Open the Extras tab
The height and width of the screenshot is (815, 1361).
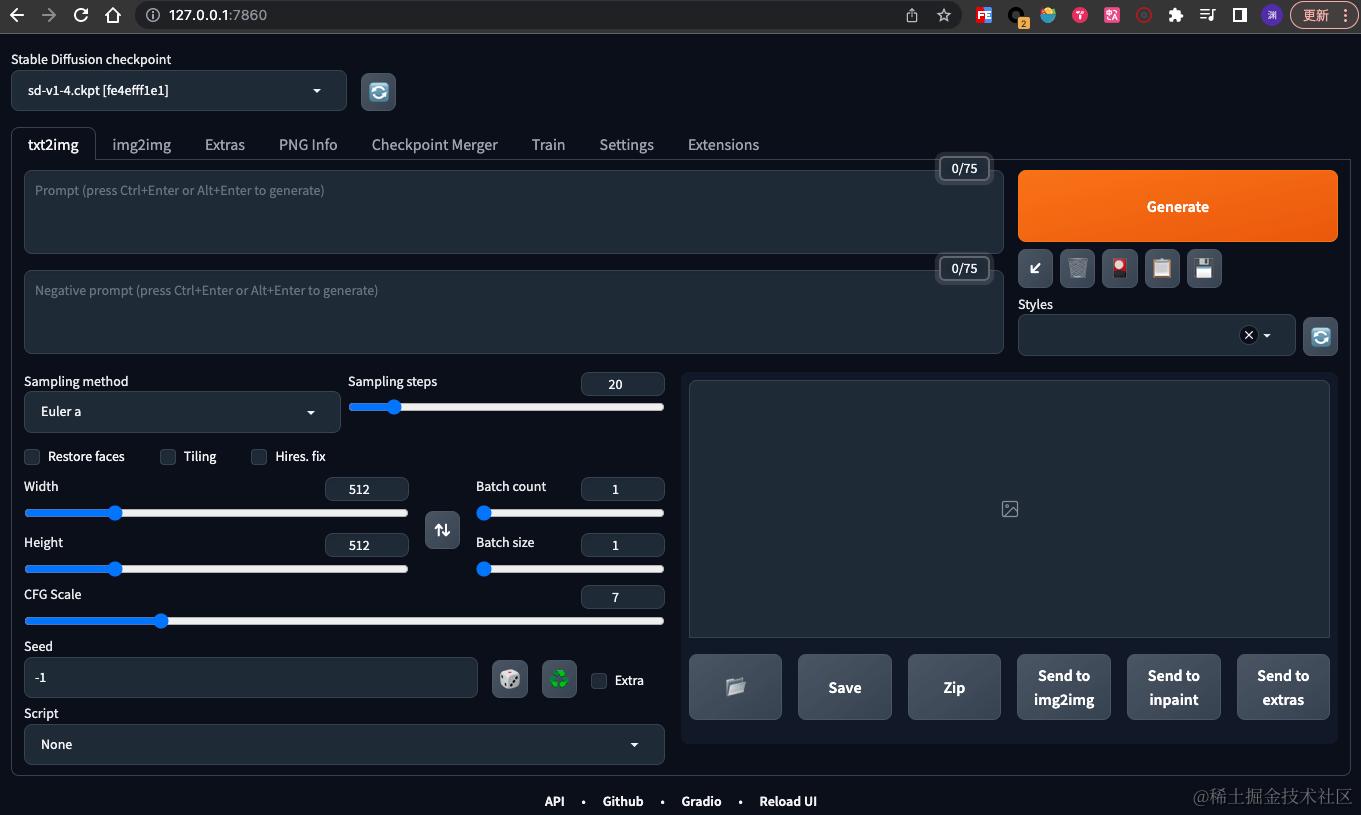(225, 145)
